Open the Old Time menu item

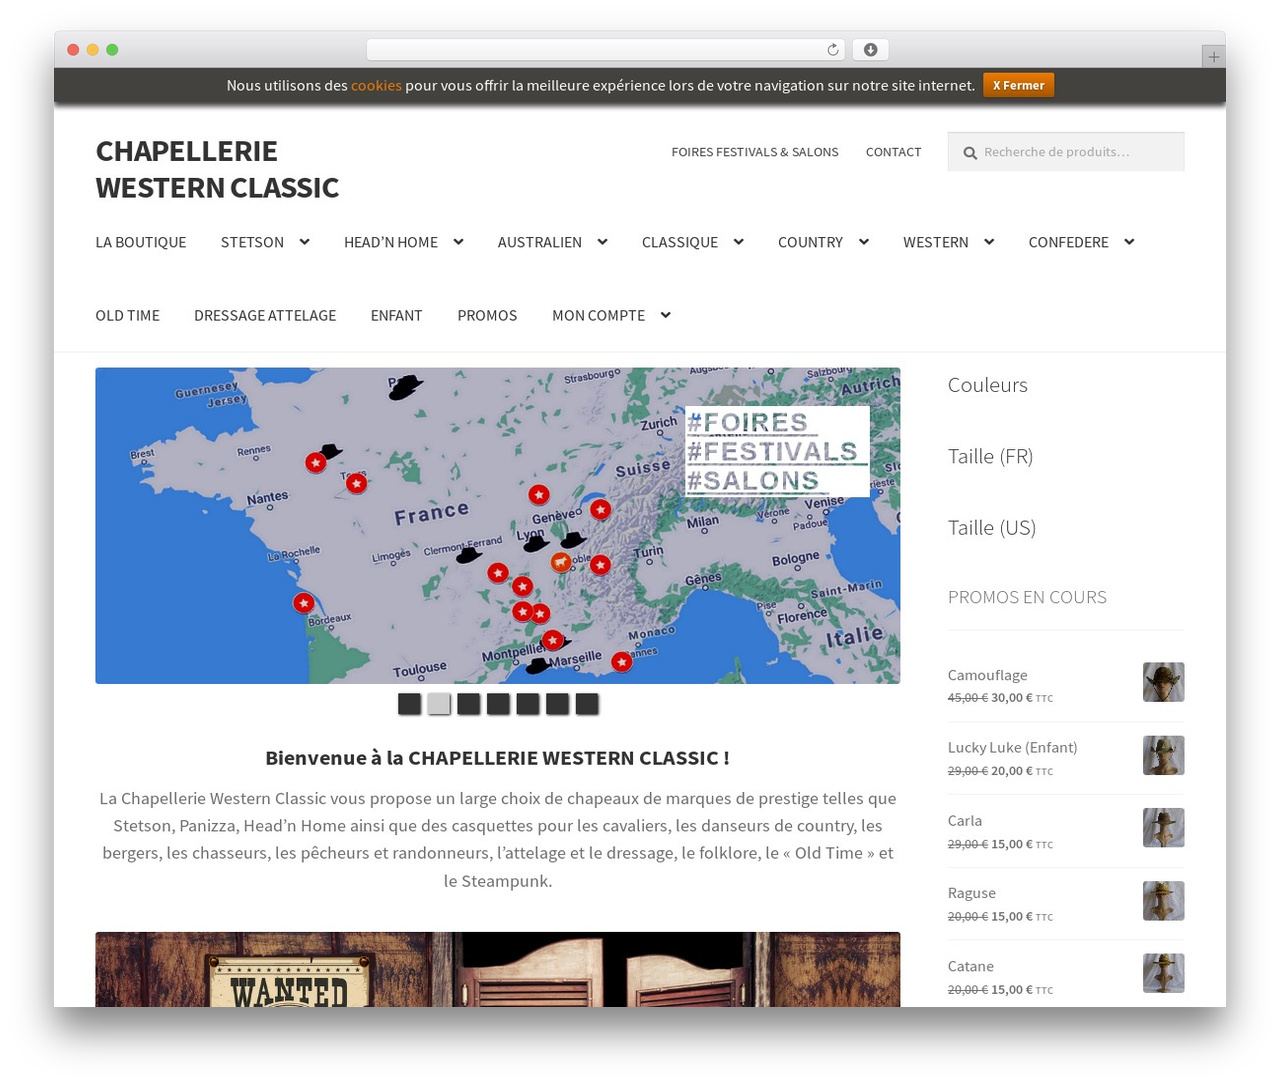(x=128, y=315)
